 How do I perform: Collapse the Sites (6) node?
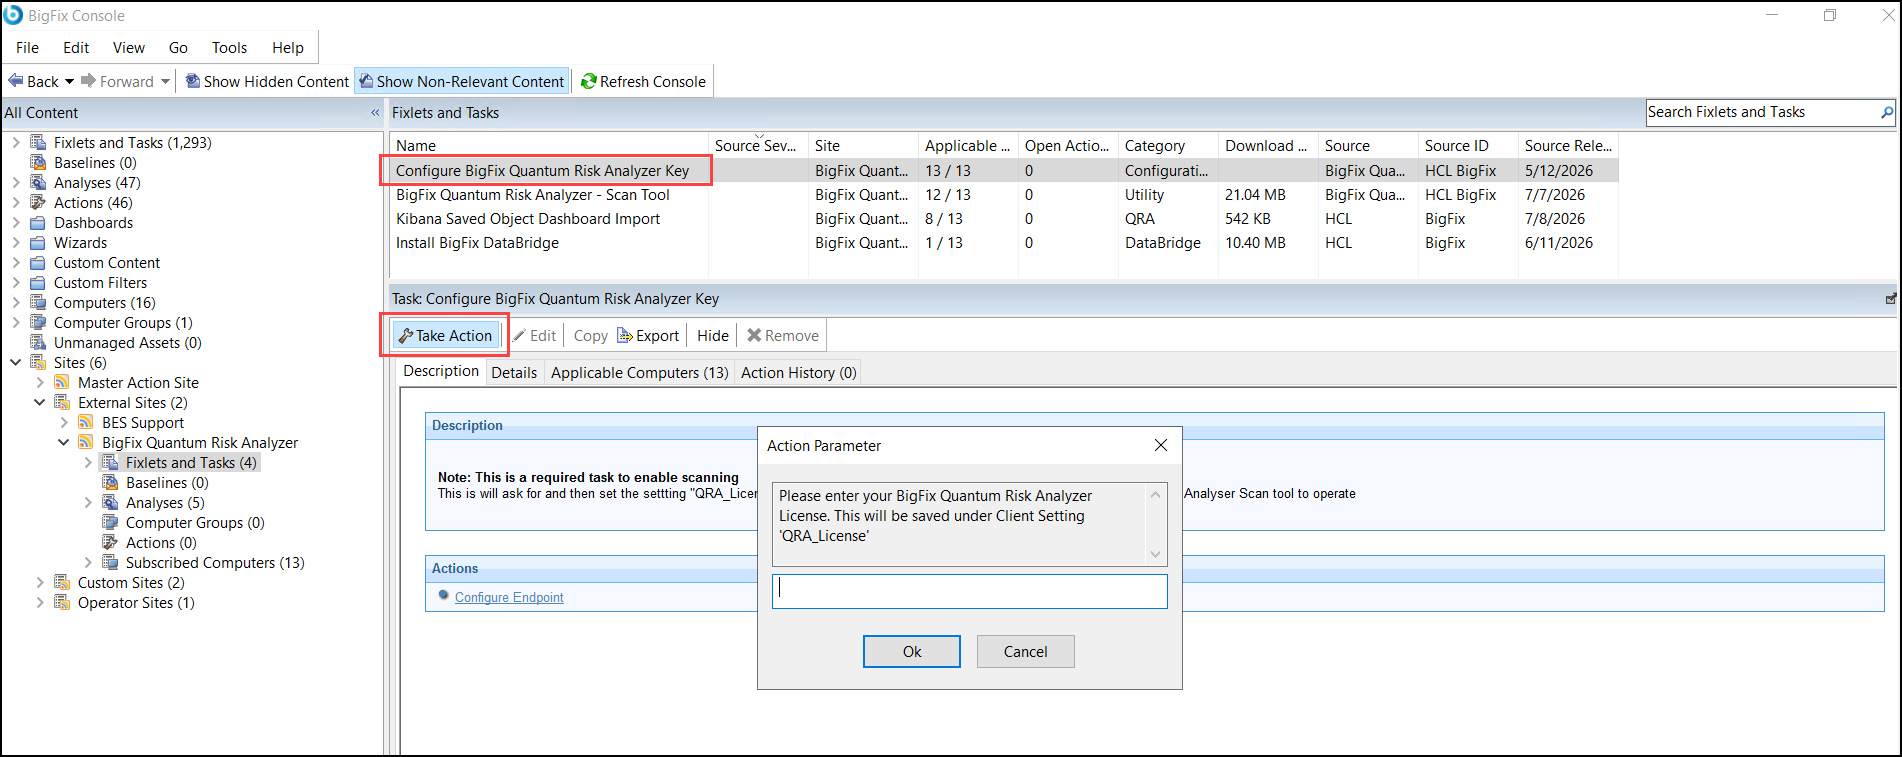[x=16, y=362]
